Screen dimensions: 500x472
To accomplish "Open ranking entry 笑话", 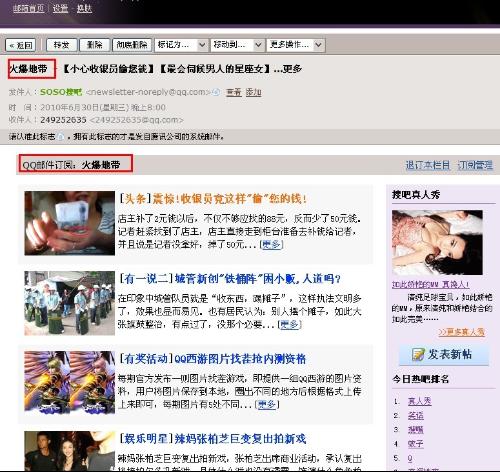I will [x=416, y=416].
